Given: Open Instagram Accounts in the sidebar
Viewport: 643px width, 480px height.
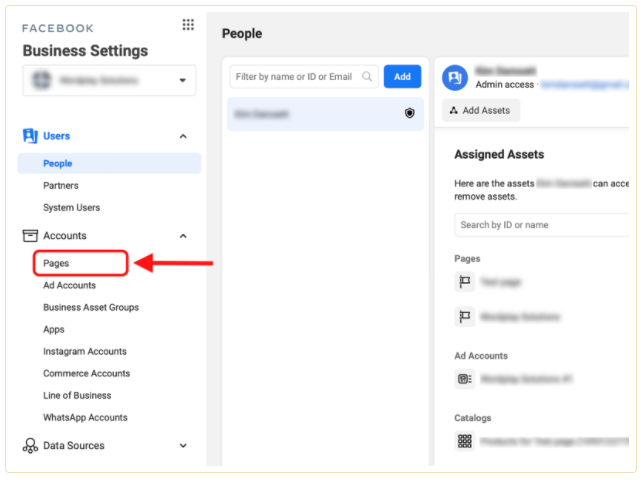Looking at the screenshot, I should [x=84, y=351].
